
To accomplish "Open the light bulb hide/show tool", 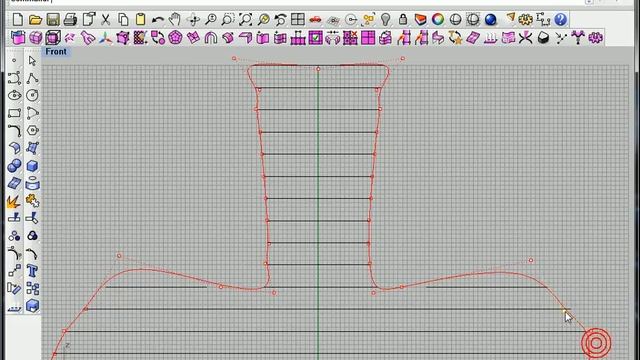I will coord(386,19).
